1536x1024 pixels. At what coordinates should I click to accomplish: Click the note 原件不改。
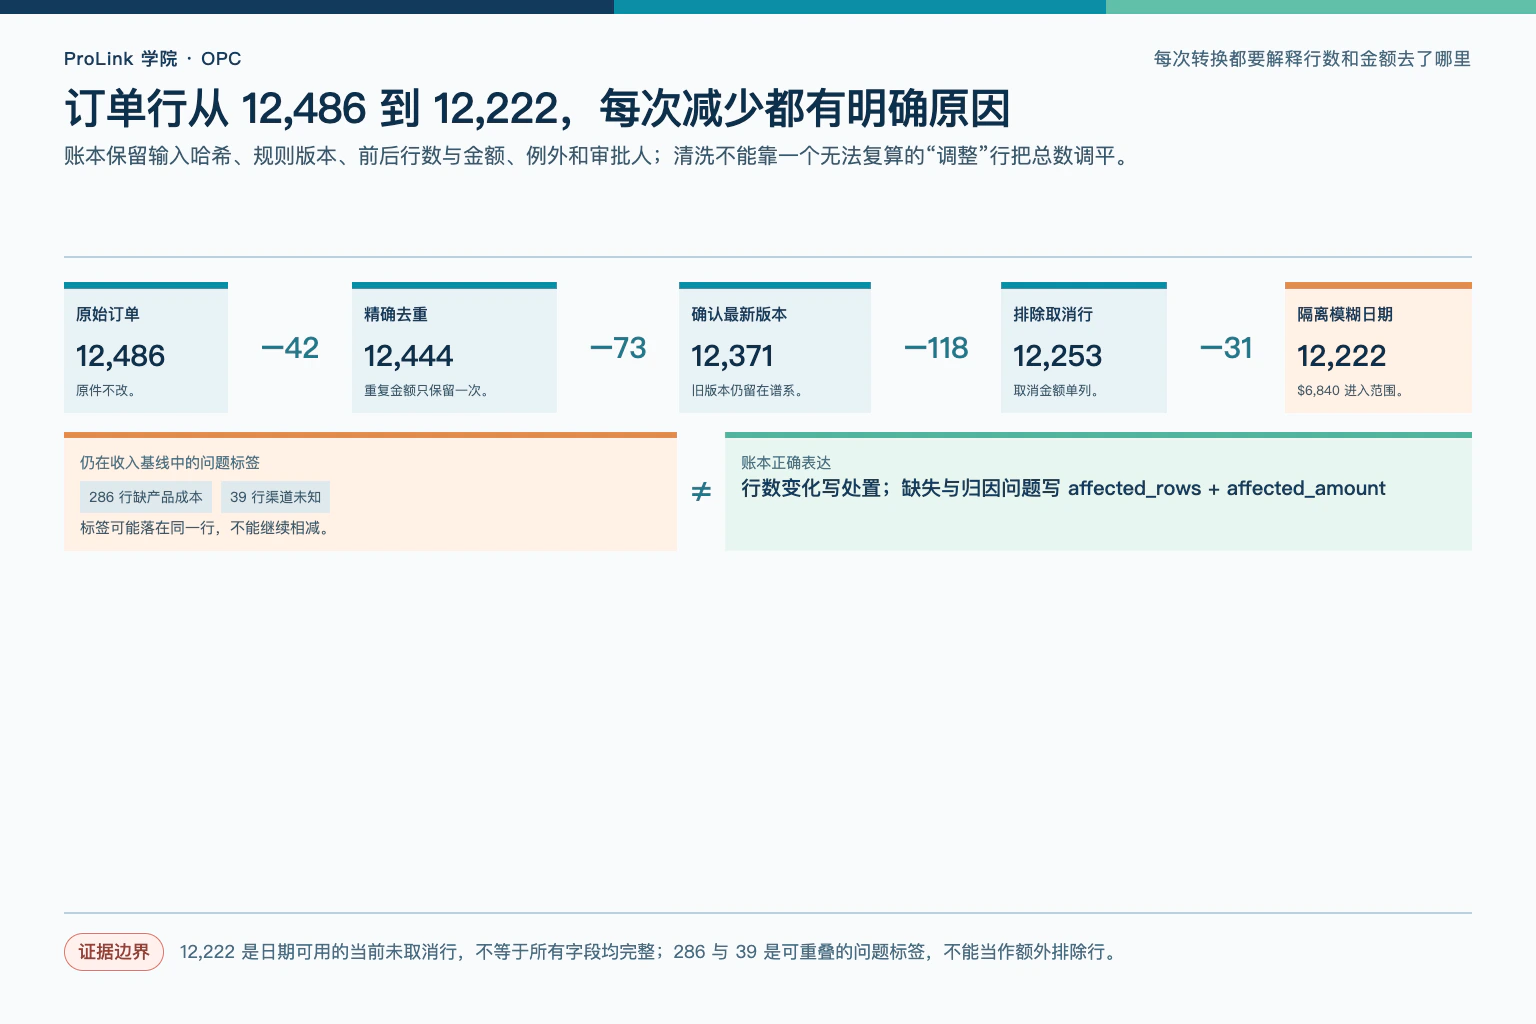[106, 391]
